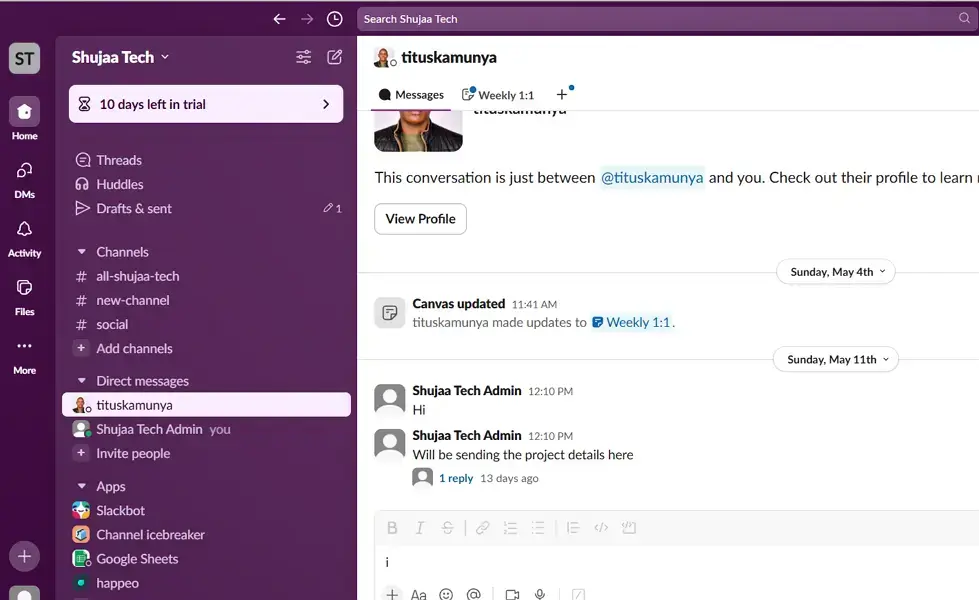Screen dimensions: 979x600
Task: Click the tituskamunya profile photo thumbnail
Action: [418, 131]
